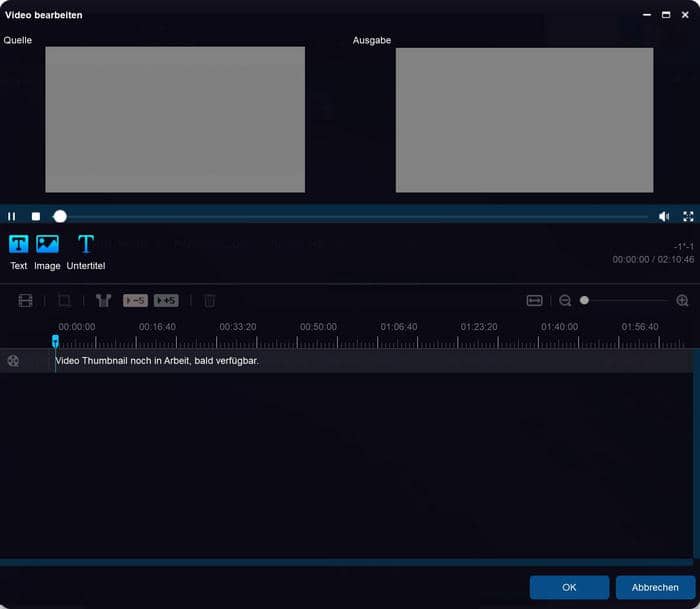Step back 5 seconds

pos(135,300)
